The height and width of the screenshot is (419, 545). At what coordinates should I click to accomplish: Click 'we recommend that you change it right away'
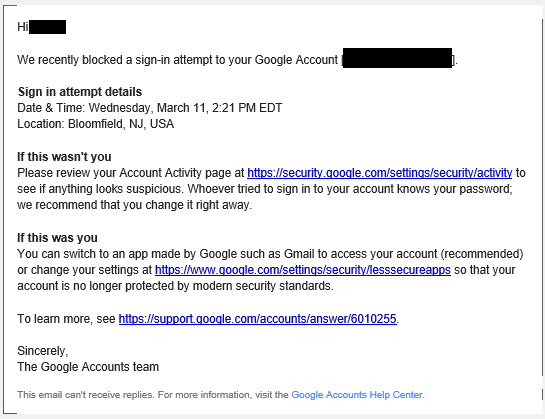[x=135, y=205]
